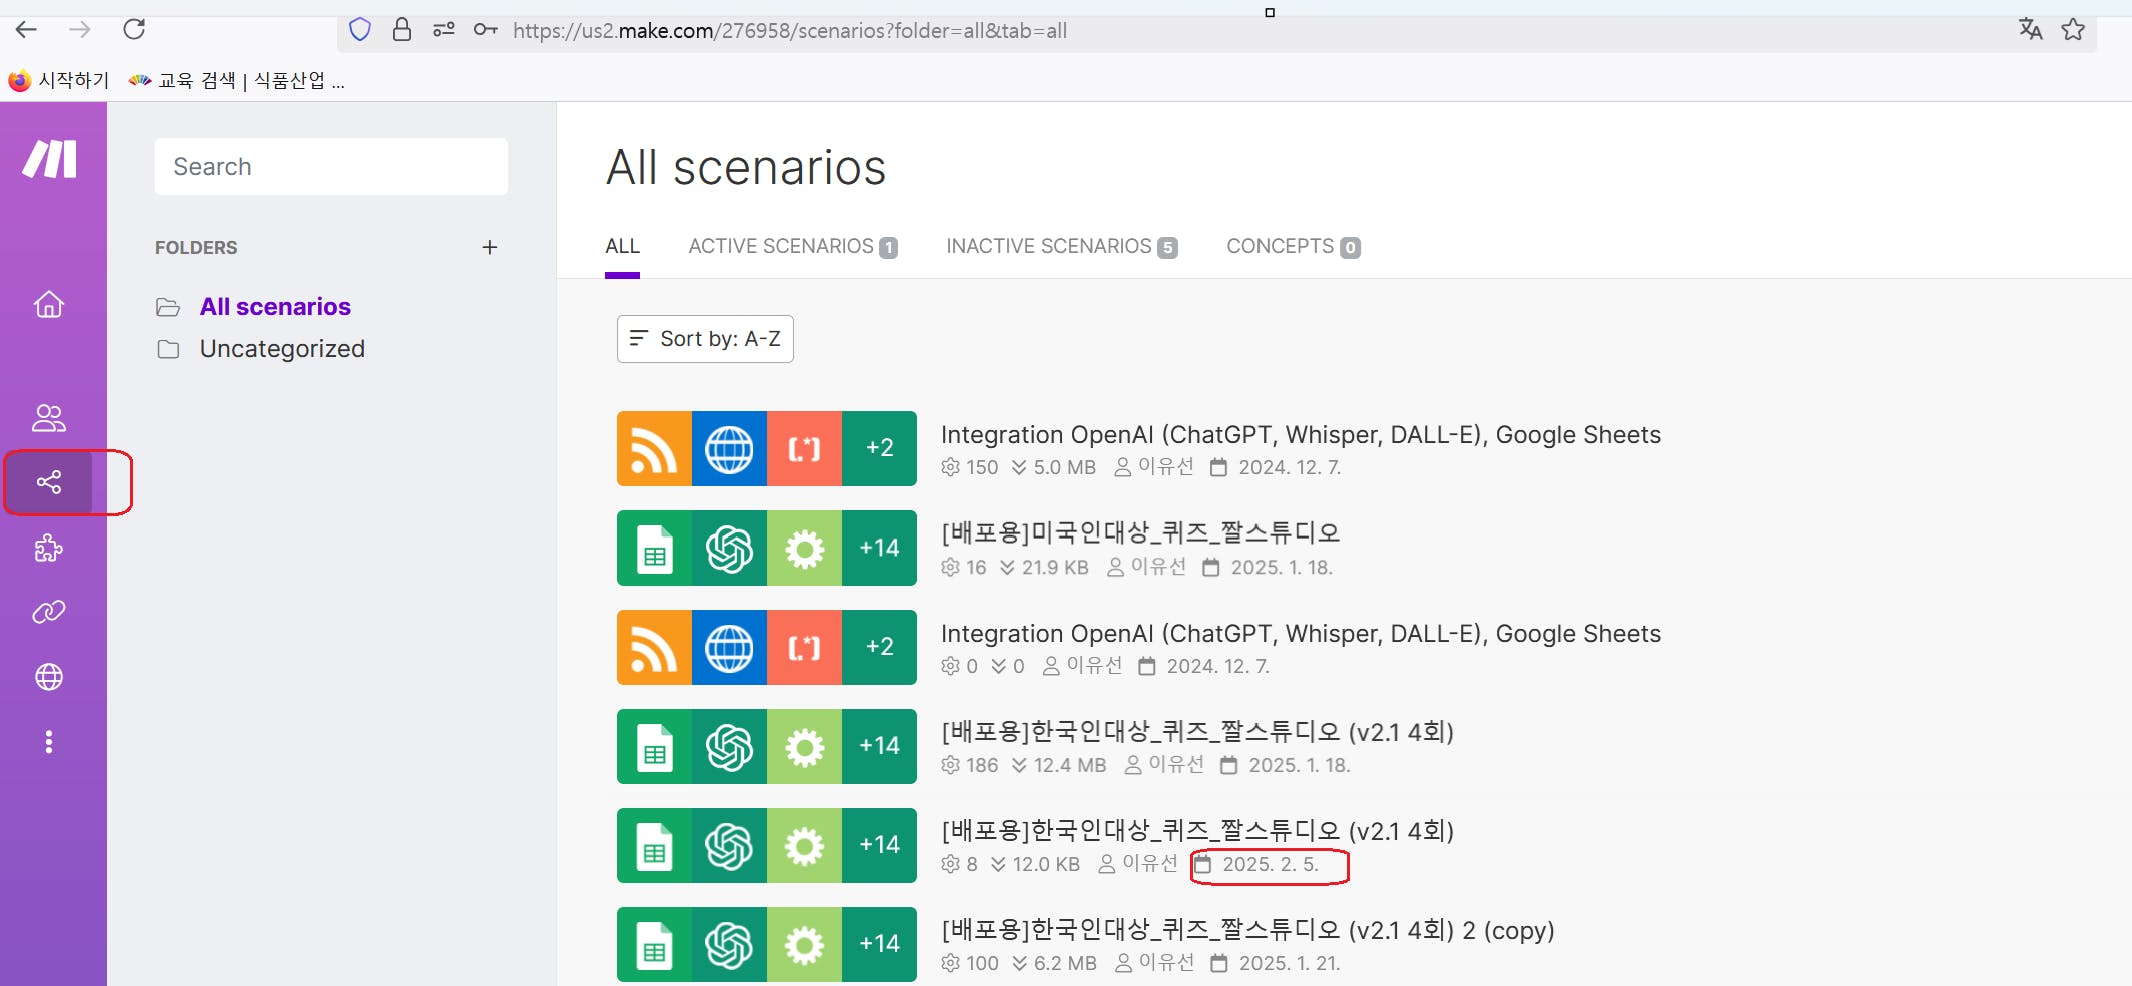Open the Team icon in the sidebar
Image resolution: width=2132 pixels, height=986 pixels.
[49, 418]
